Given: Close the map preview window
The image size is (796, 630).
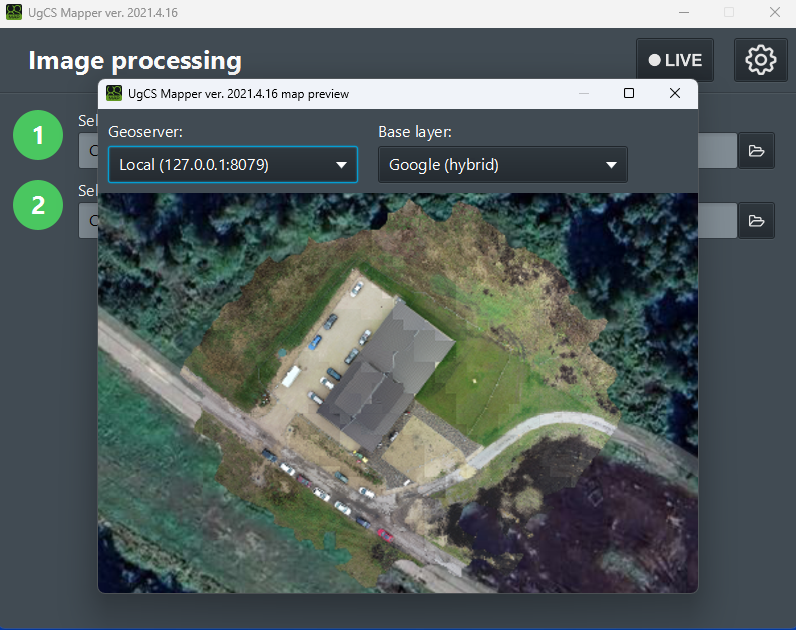Looking at the screenshot, I should pos(675,93).
